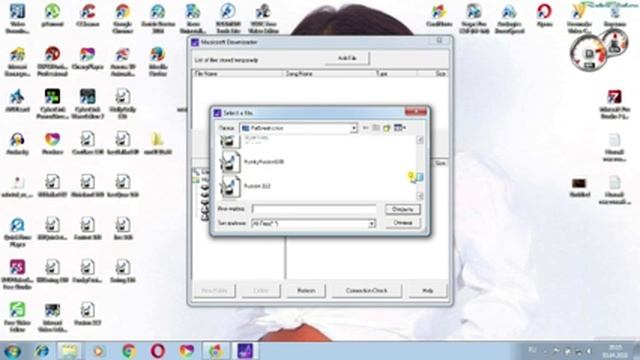Open the CyberLink WaveEditor desktop shortcut

point(87,104)
